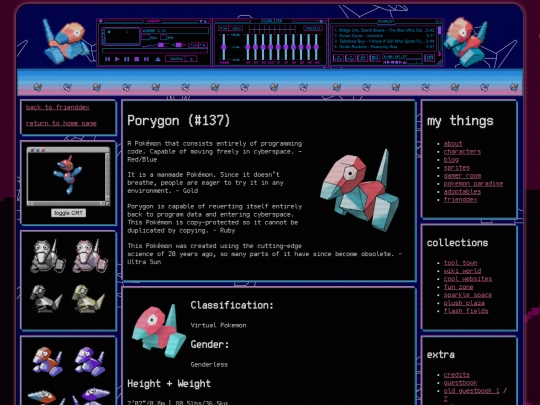Click the silver front-facing Porygon sprite
540x405 pixels.
tap(47, 256)
